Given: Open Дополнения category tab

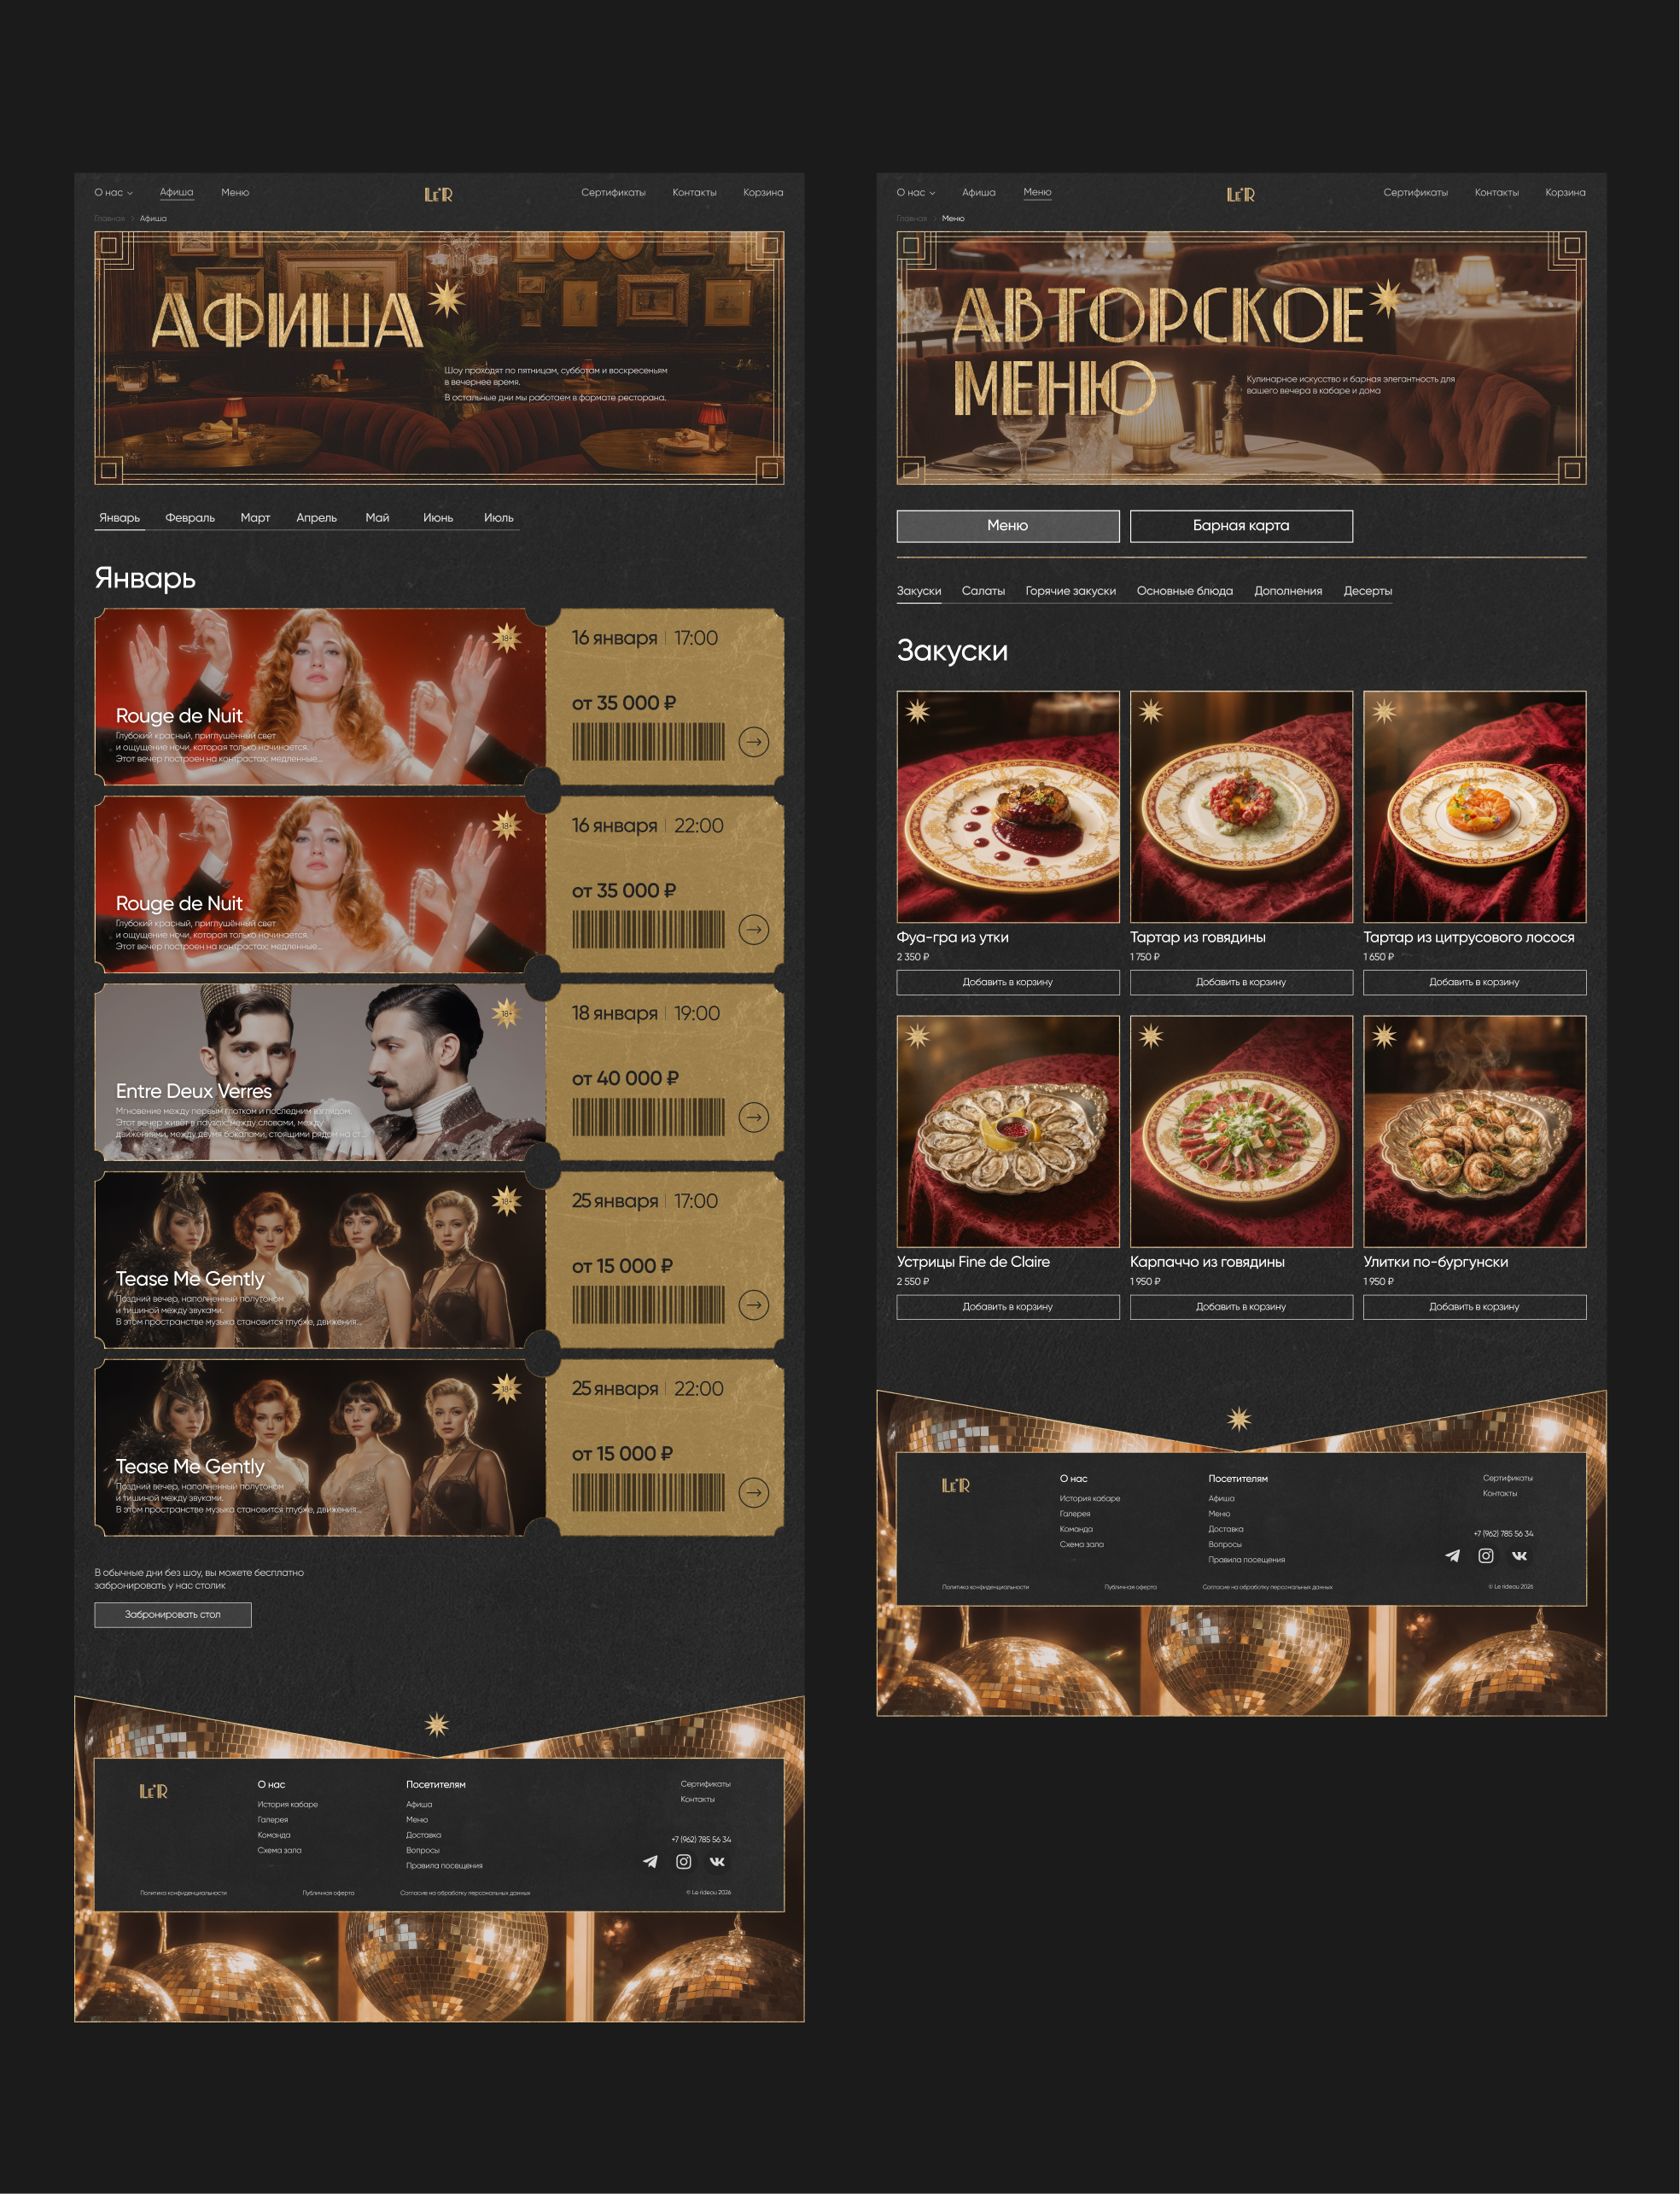Looking at the screenshot, I should [x=1288, y=591].
